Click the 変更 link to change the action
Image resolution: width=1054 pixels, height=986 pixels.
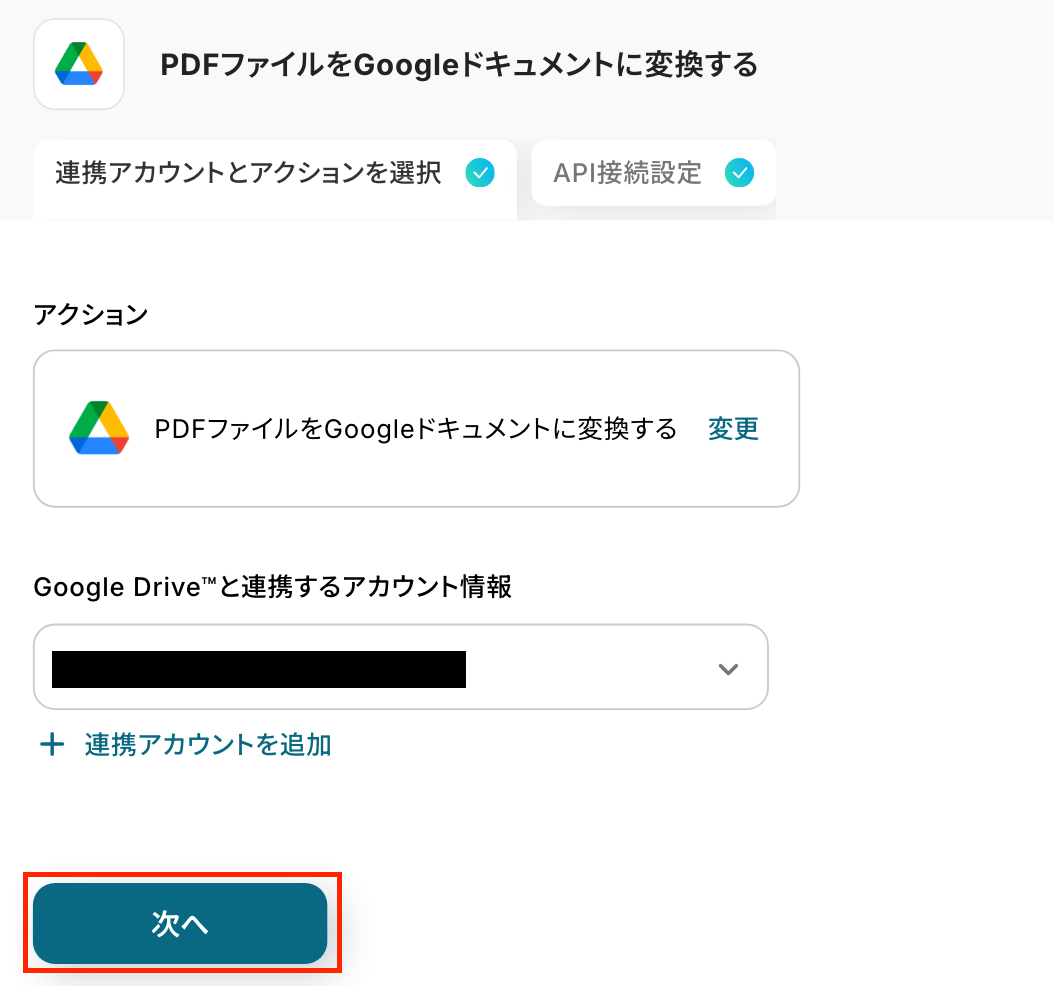coord(733,429)
